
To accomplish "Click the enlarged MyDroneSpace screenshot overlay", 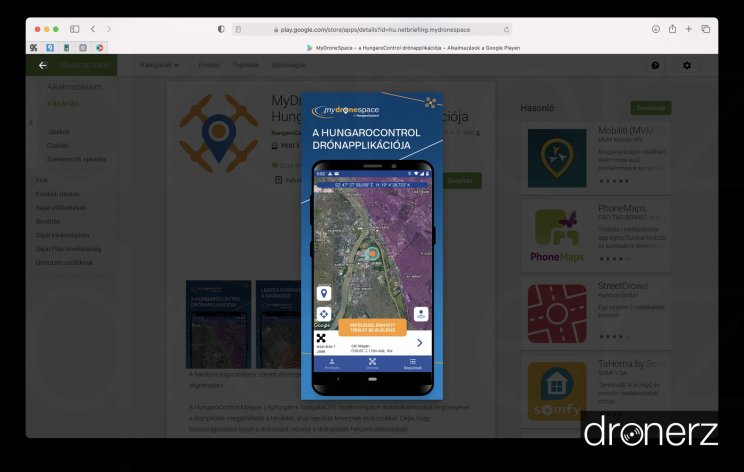I will coord(372,246).
